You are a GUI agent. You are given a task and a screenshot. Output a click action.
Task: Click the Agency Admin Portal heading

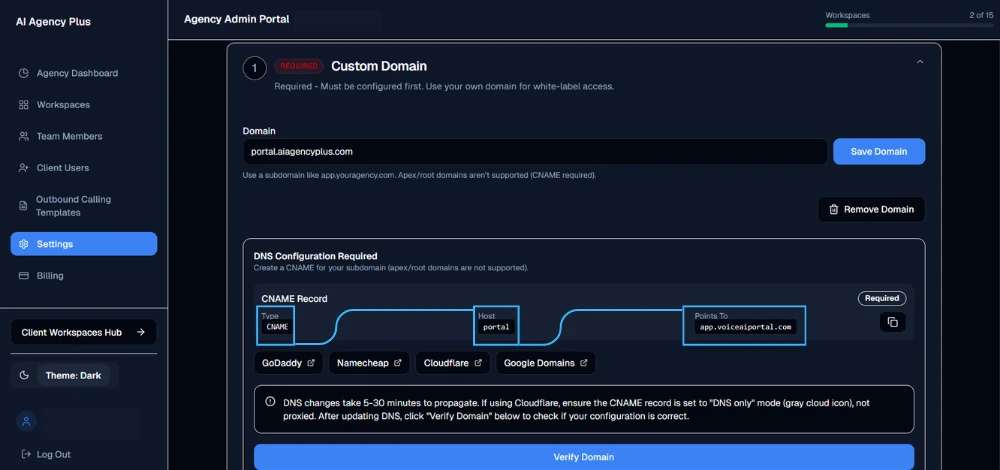(237, 19)
